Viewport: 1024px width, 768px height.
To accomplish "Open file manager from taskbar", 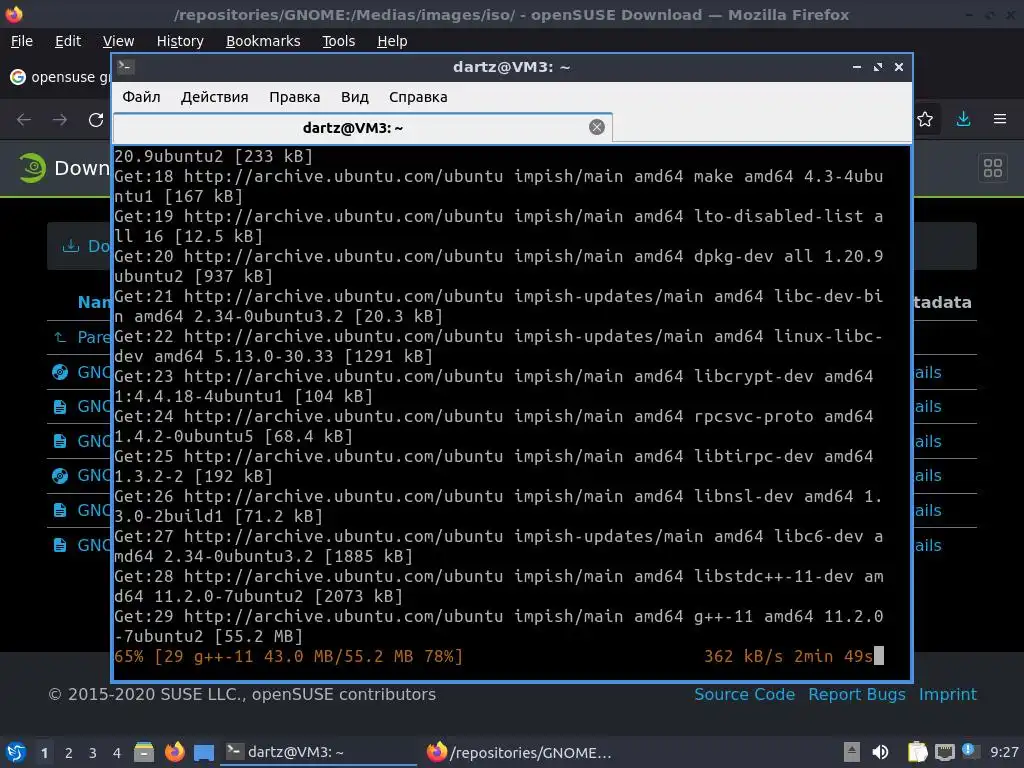I will [144, 752].
